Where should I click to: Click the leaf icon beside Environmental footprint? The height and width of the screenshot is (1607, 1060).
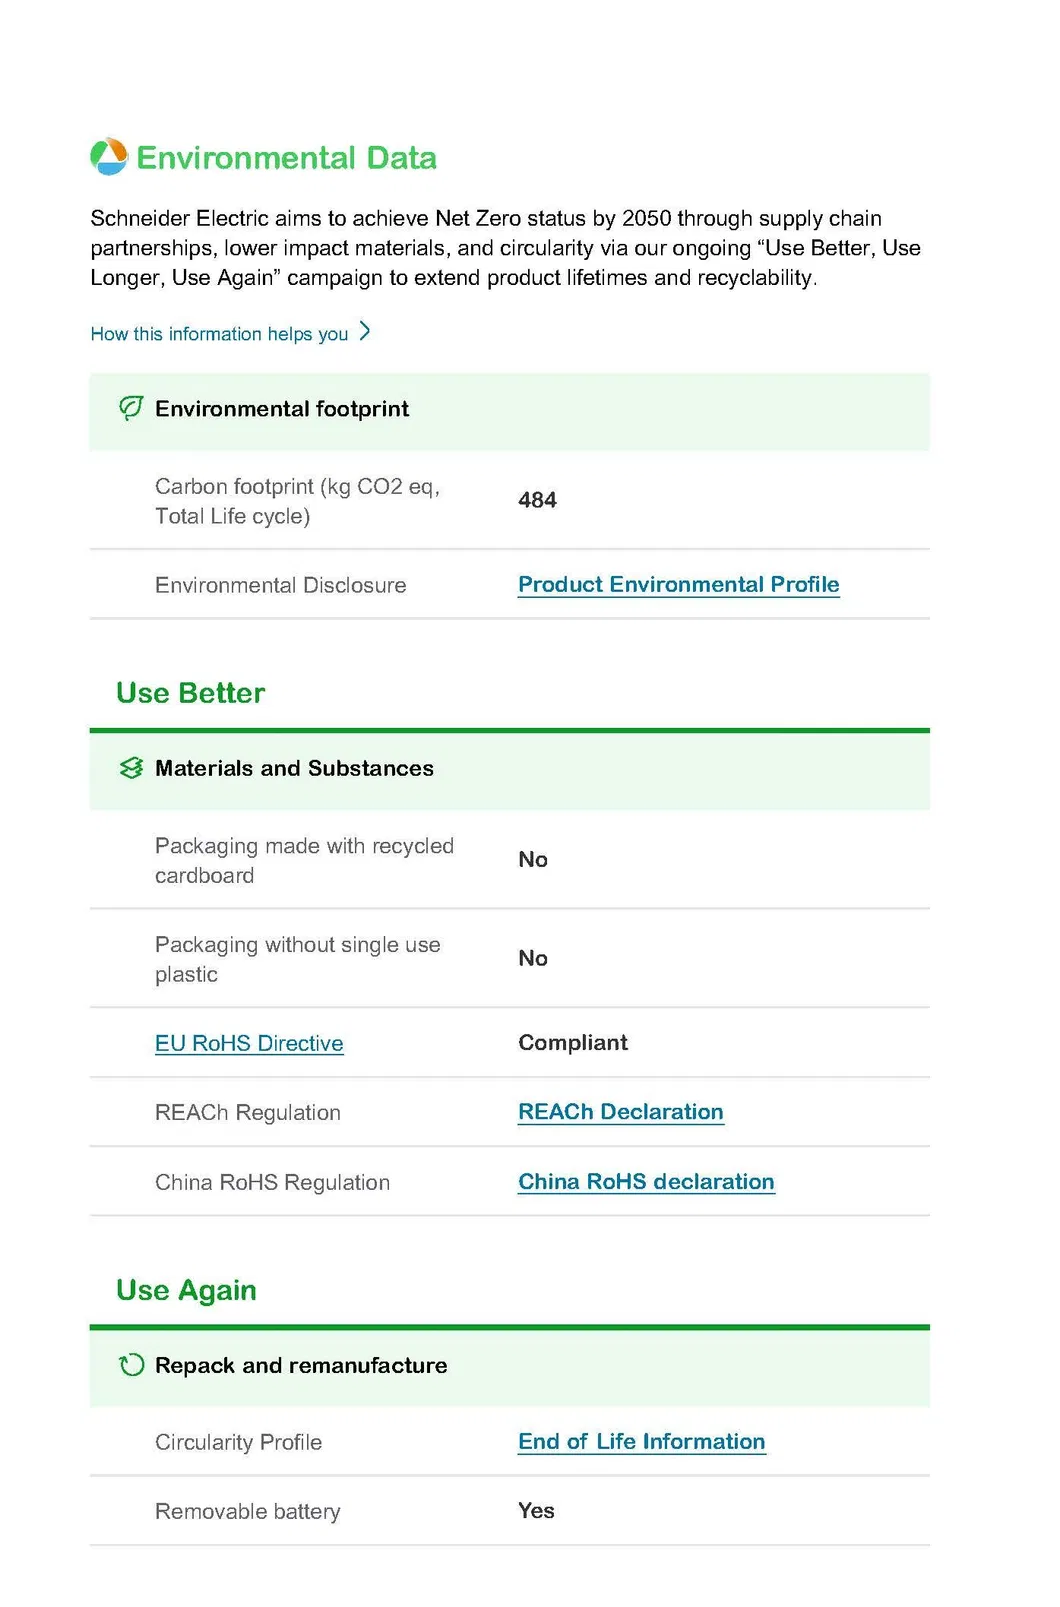131,408
